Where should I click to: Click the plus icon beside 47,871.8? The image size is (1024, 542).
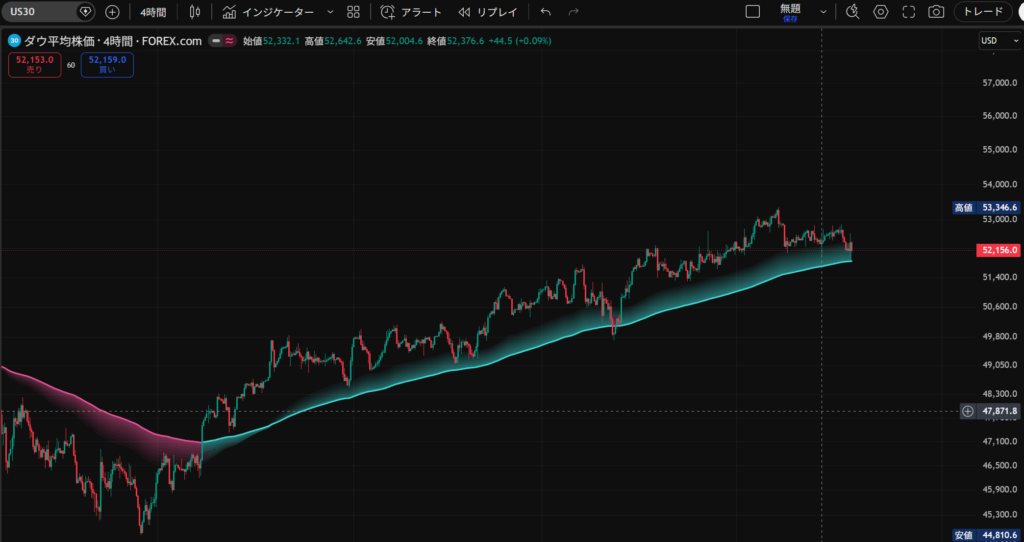968,411
